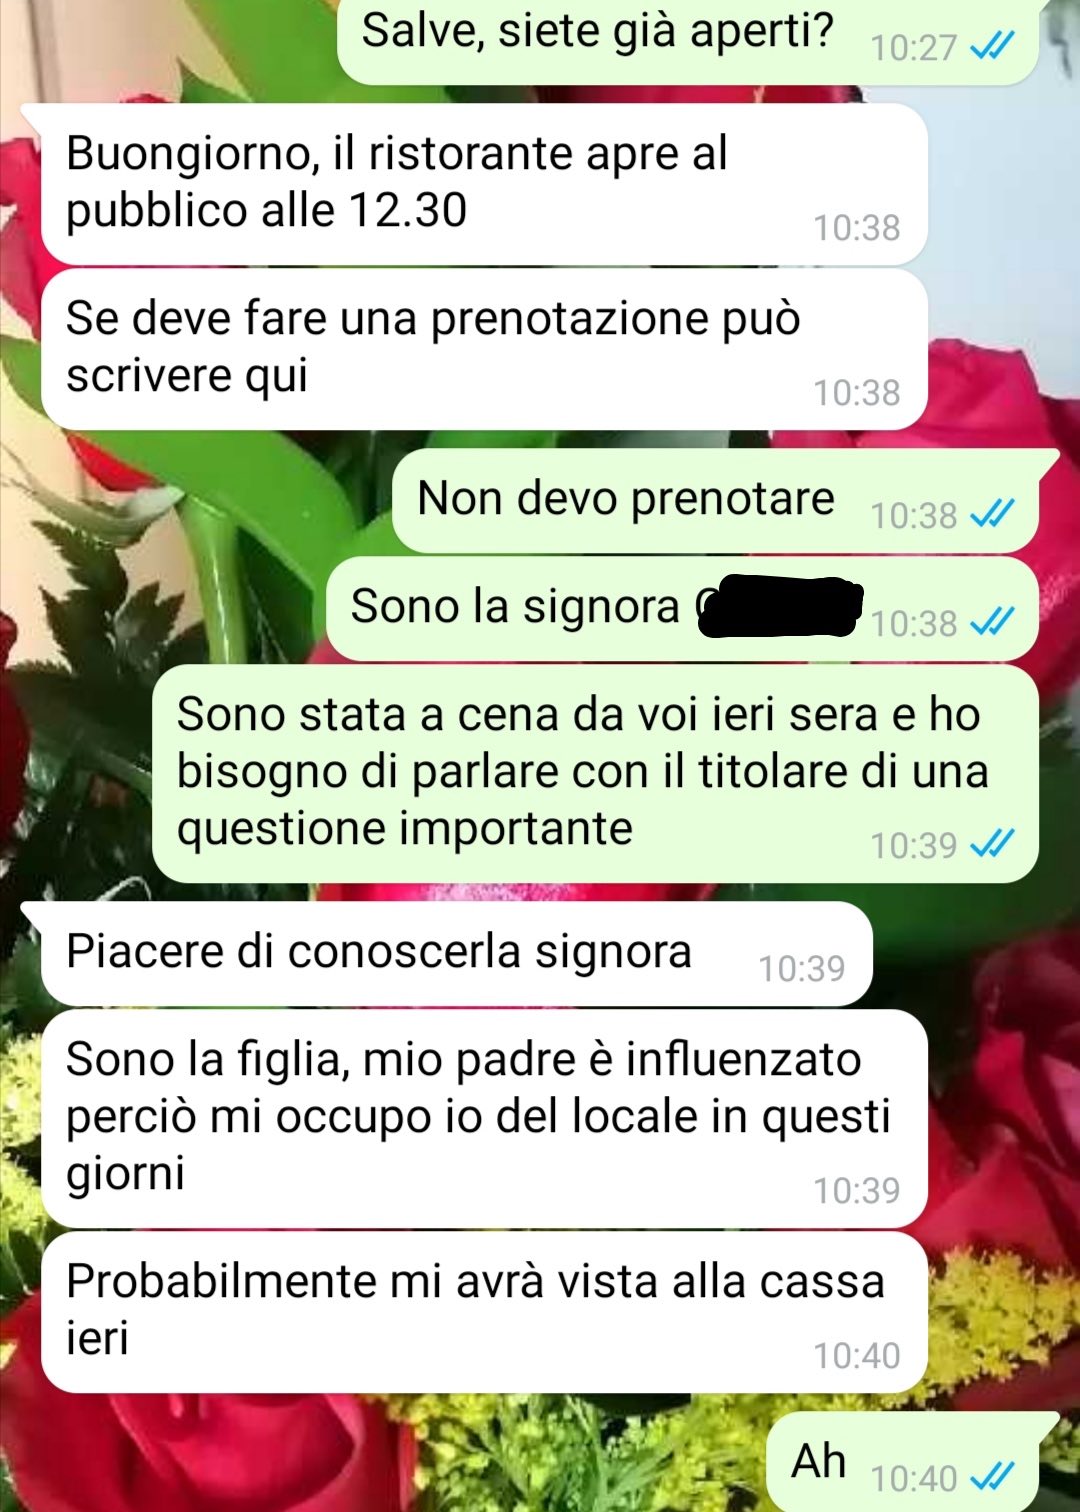The image size is (1080, 1512).
Task: Select the "Piacere di conoscerla signora" bubble
Action: [x=456, y=953]
